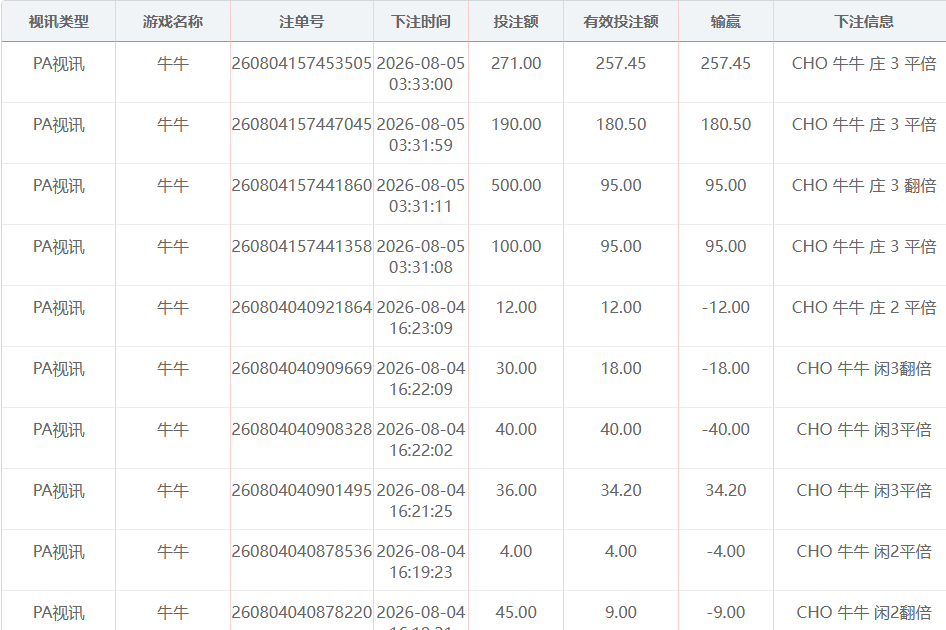Click the -40.00 win/loss cell
This screenshot has width=946, height=630.
click(726, 429)
